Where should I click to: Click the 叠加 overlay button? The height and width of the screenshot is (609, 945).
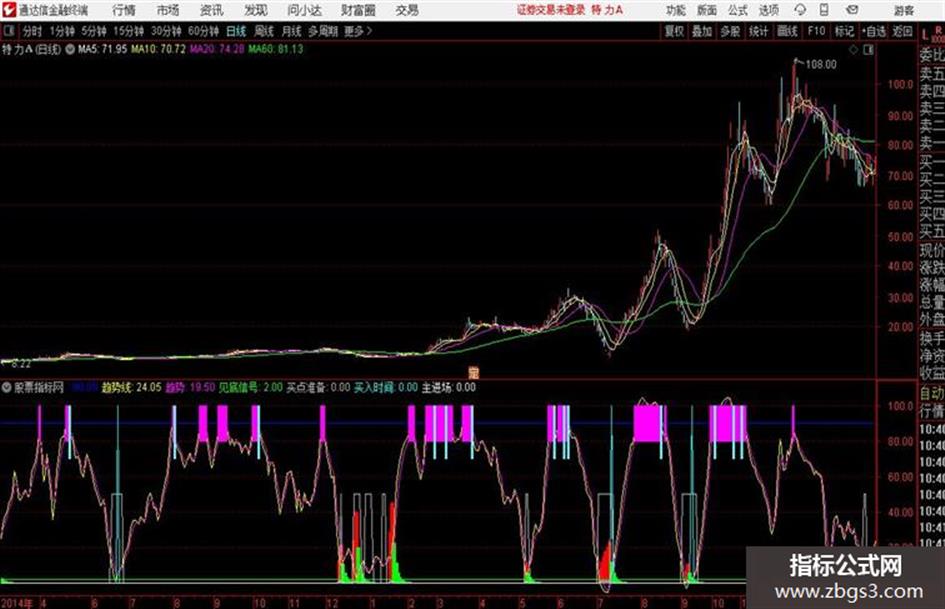tap(702, 31)
